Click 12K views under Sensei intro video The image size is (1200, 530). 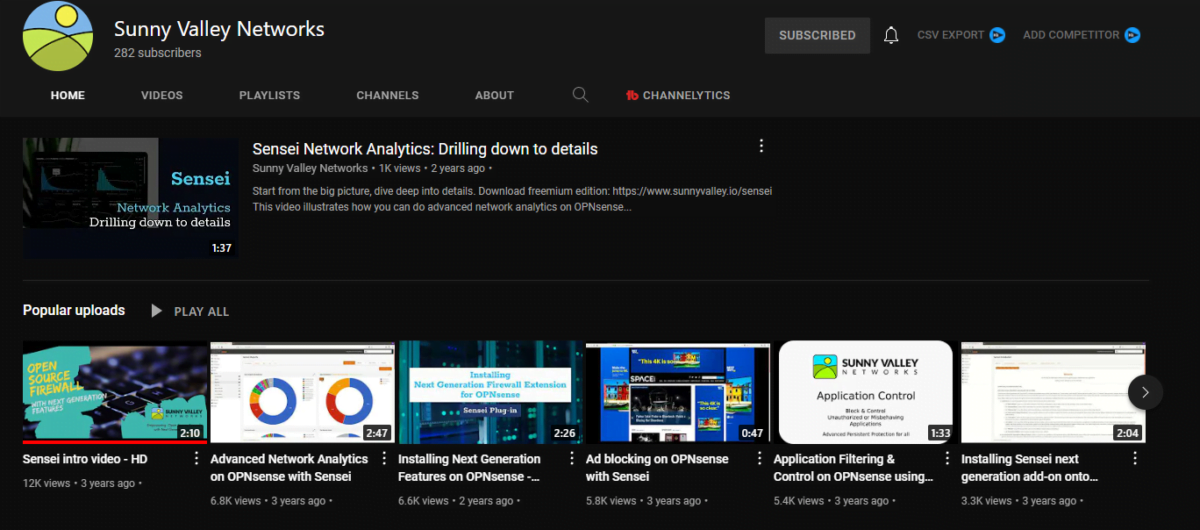pyautogui.click(x=47, y=483)
